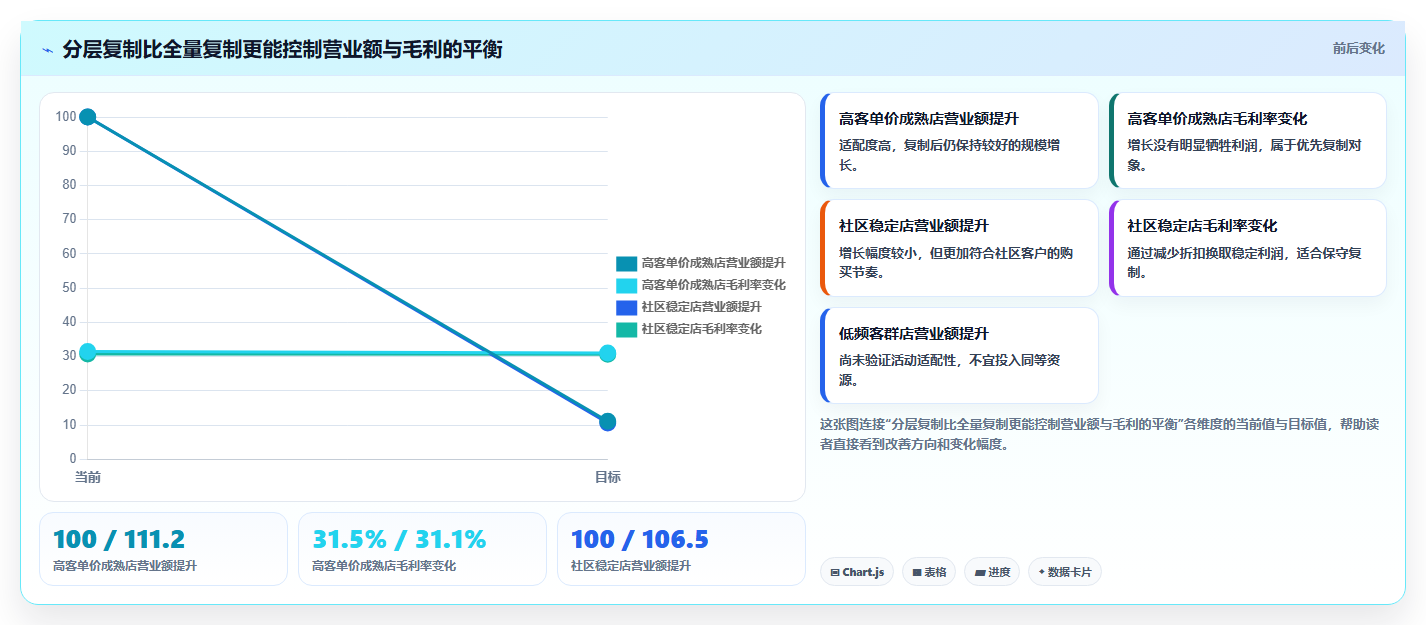Toggle legend swatch for 社区稳定店营业额提升
This screenshot has width=1426, height=625.
tap(626, 307)
